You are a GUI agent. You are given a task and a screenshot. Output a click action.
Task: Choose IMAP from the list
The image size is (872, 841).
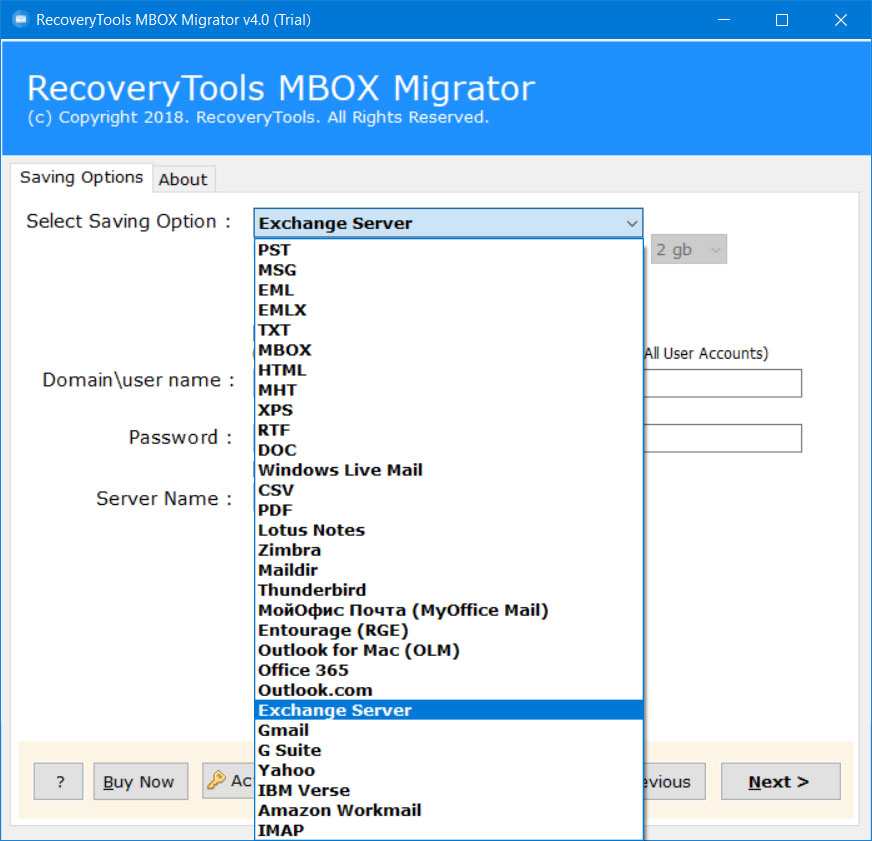tap(448, 831)
